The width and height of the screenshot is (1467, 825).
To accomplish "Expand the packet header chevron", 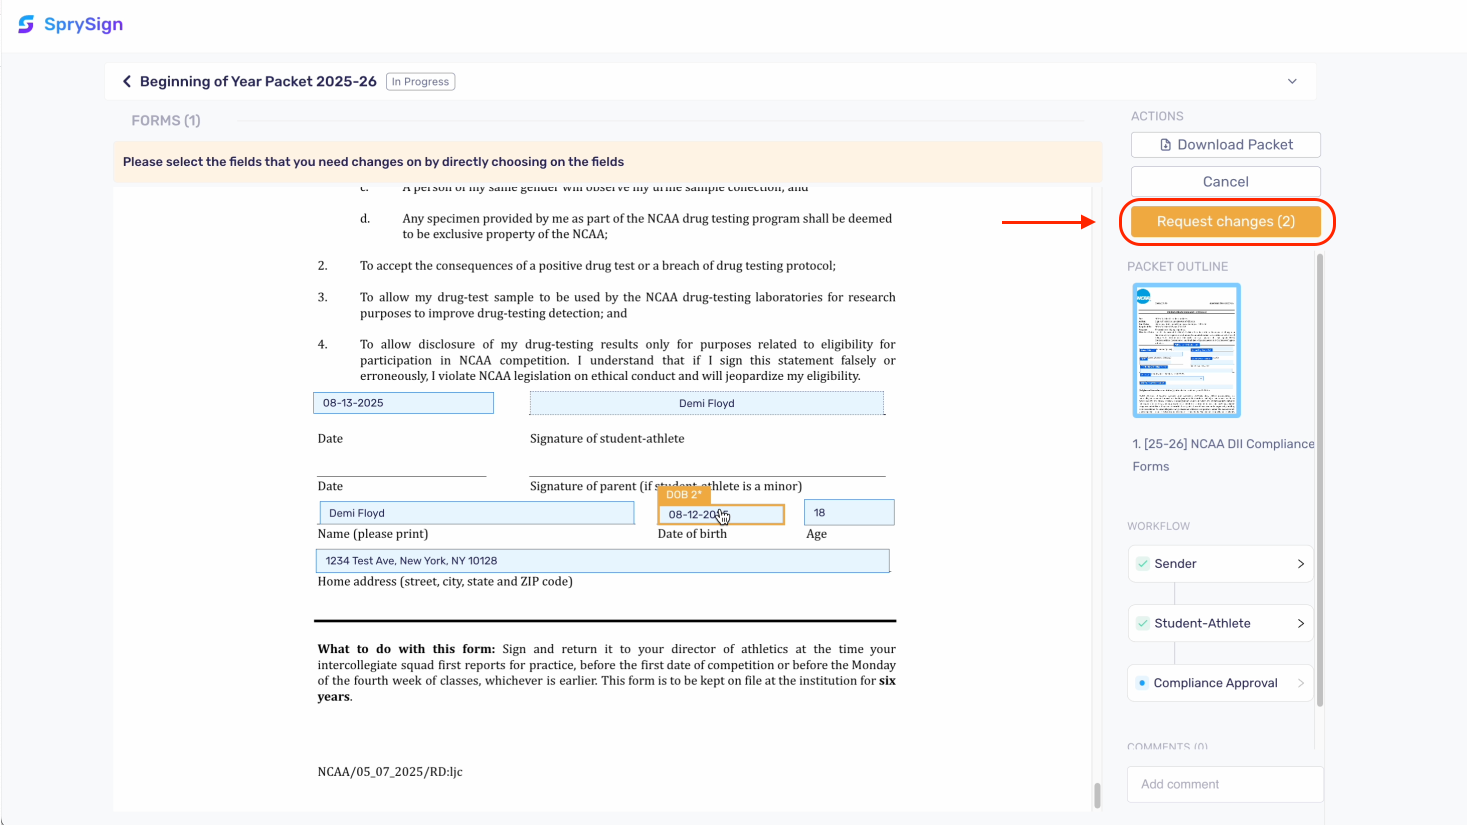I will pyautogui.click(x=1292, y=82).
